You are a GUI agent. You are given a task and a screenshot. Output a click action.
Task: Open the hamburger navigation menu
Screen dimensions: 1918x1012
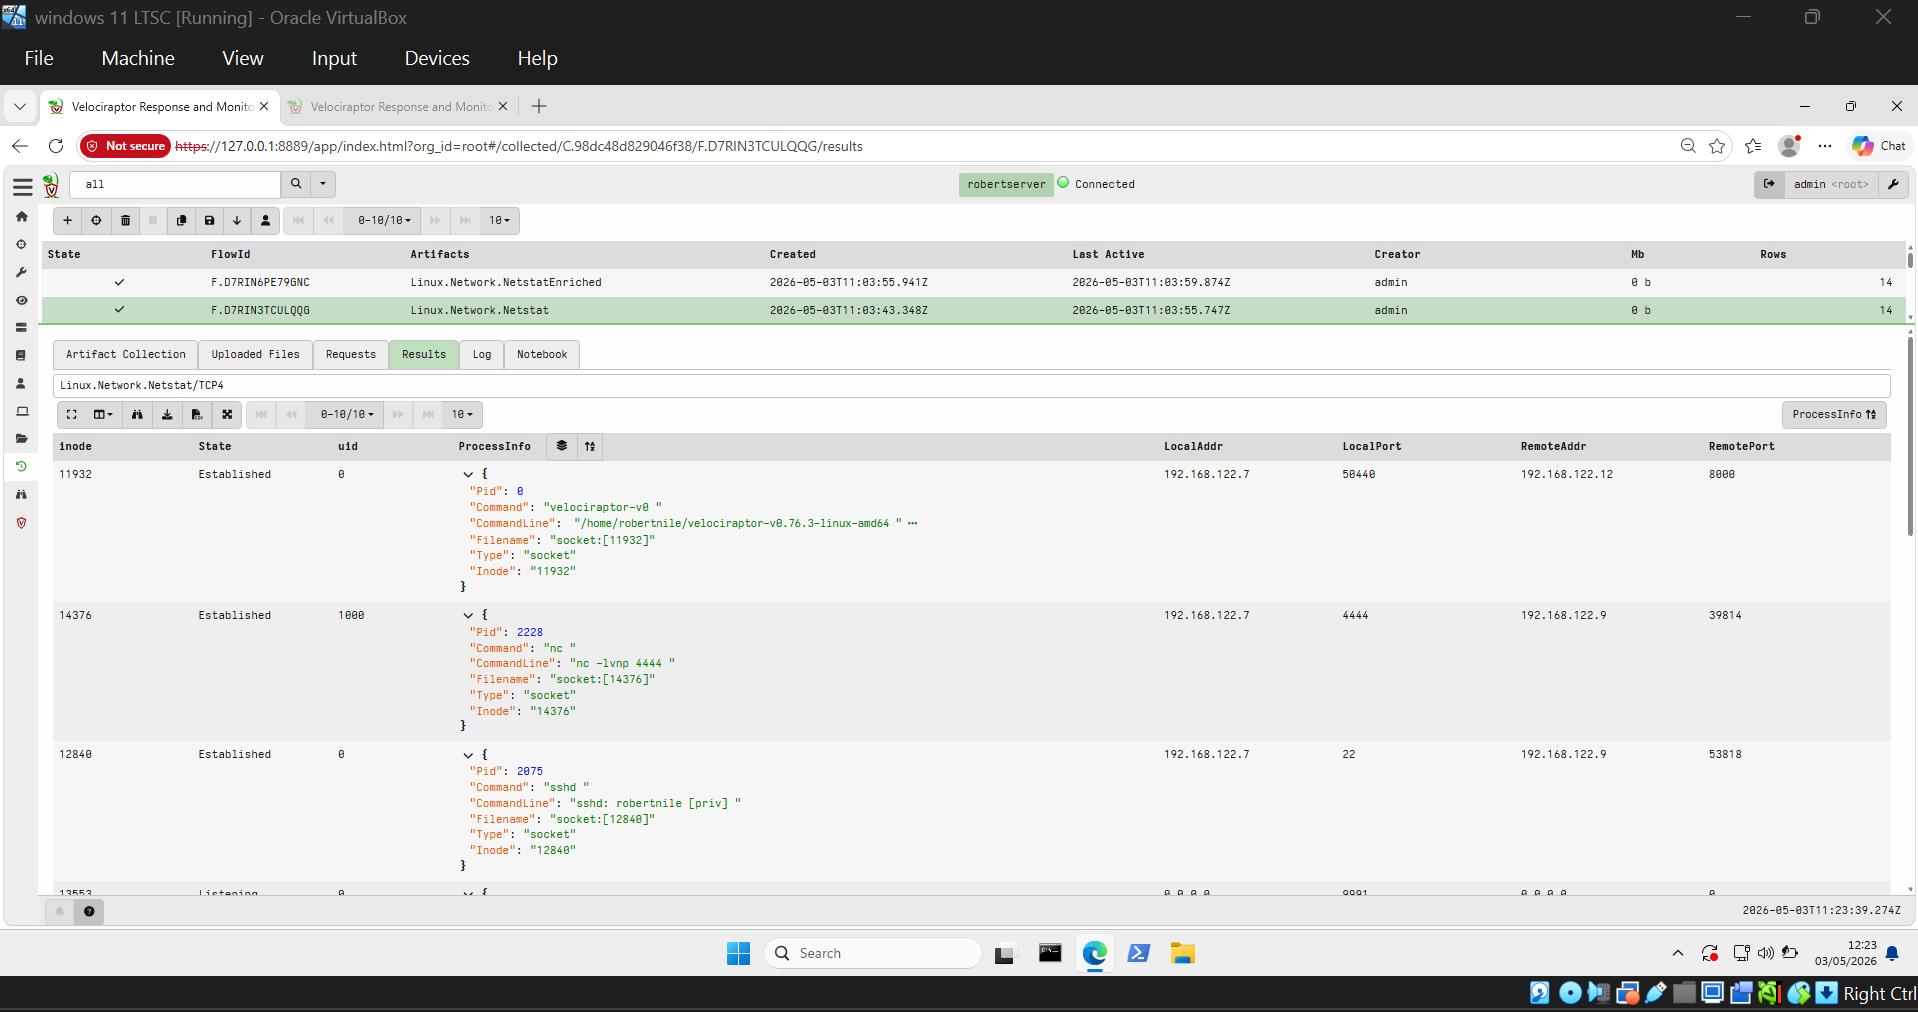[x=22, y=186]
